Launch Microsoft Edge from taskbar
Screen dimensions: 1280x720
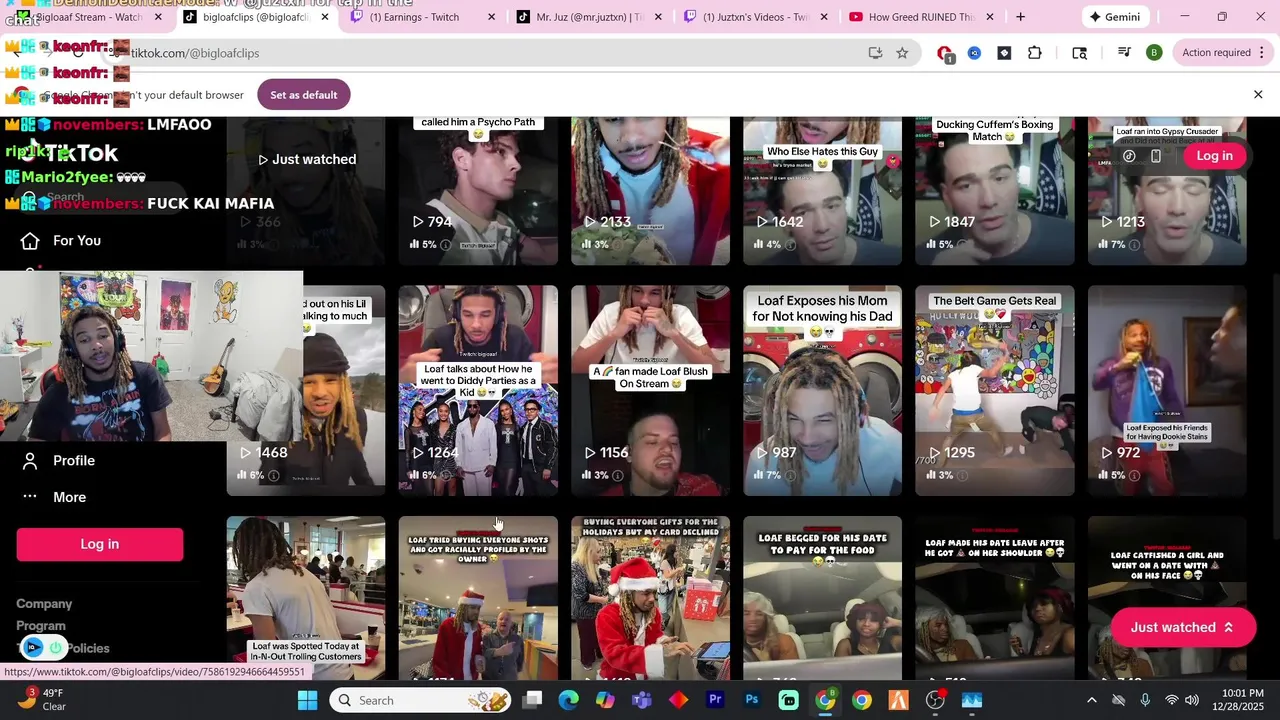pos(568,700)
